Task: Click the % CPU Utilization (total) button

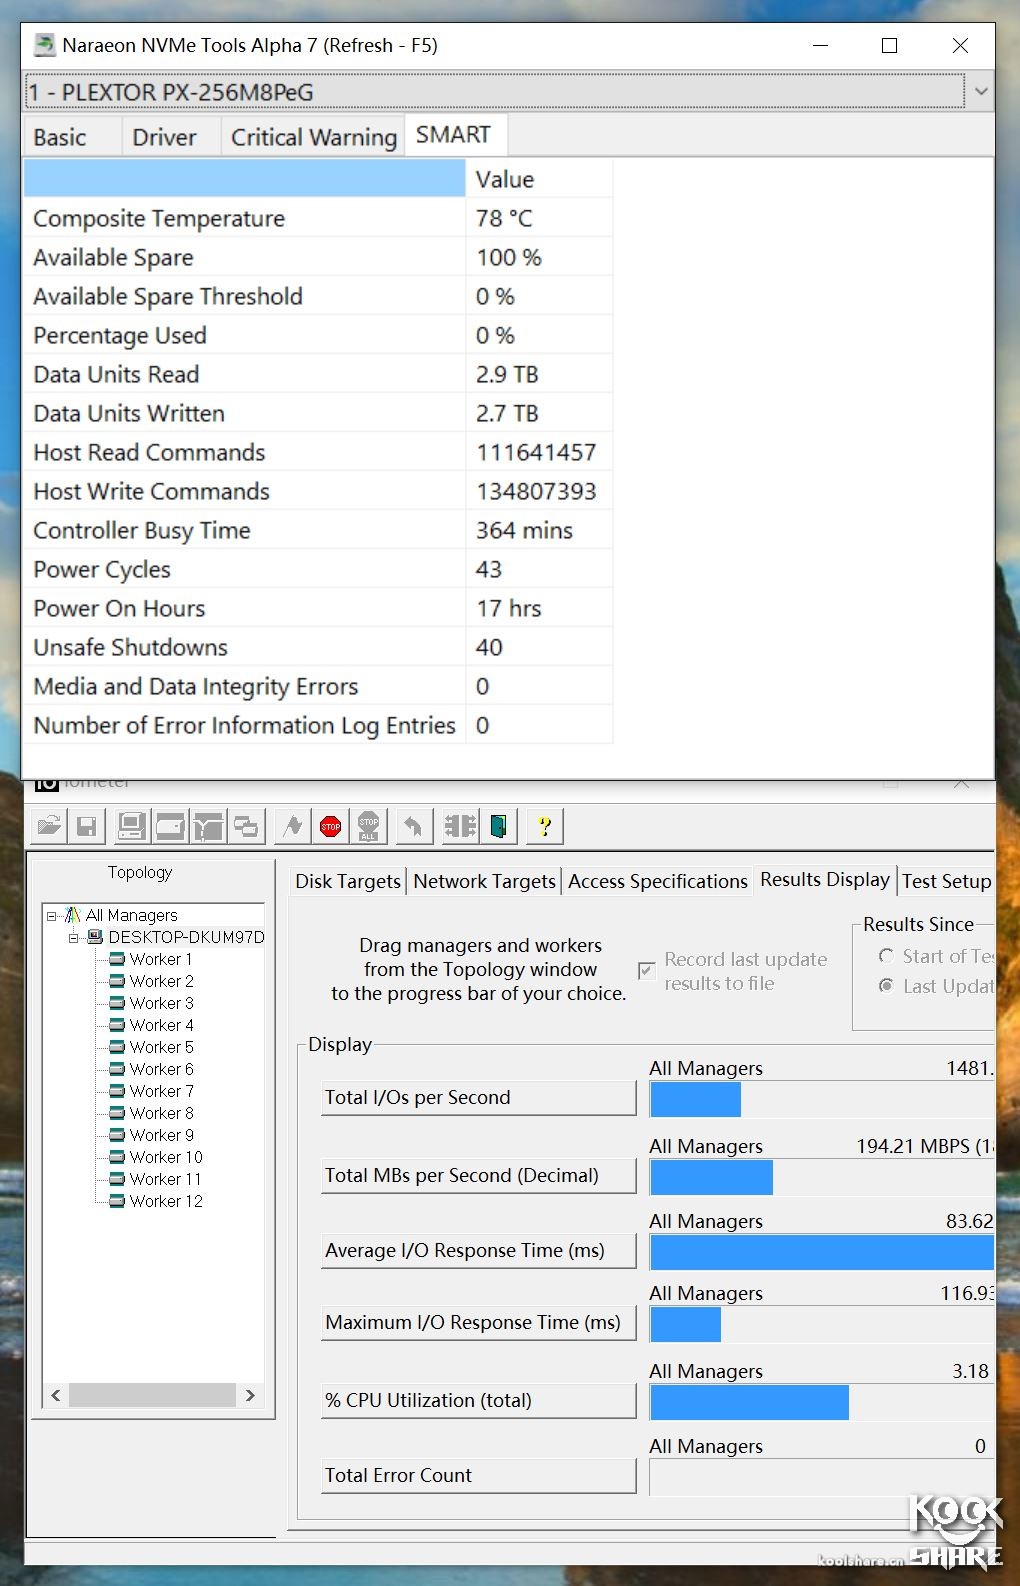Action: click(x=478, y=1400)
